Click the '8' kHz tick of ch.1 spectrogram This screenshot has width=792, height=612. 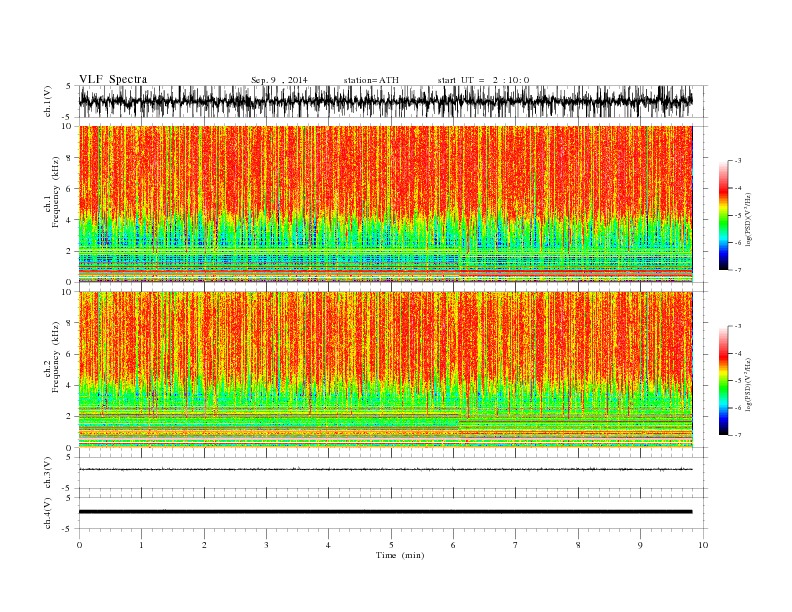pos(70,158)
